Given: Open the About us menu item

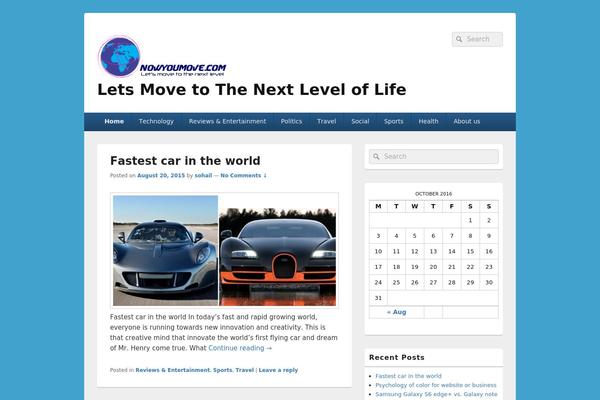Looking at the screenshot, I should pyautogui.click(x=466, y=121).
